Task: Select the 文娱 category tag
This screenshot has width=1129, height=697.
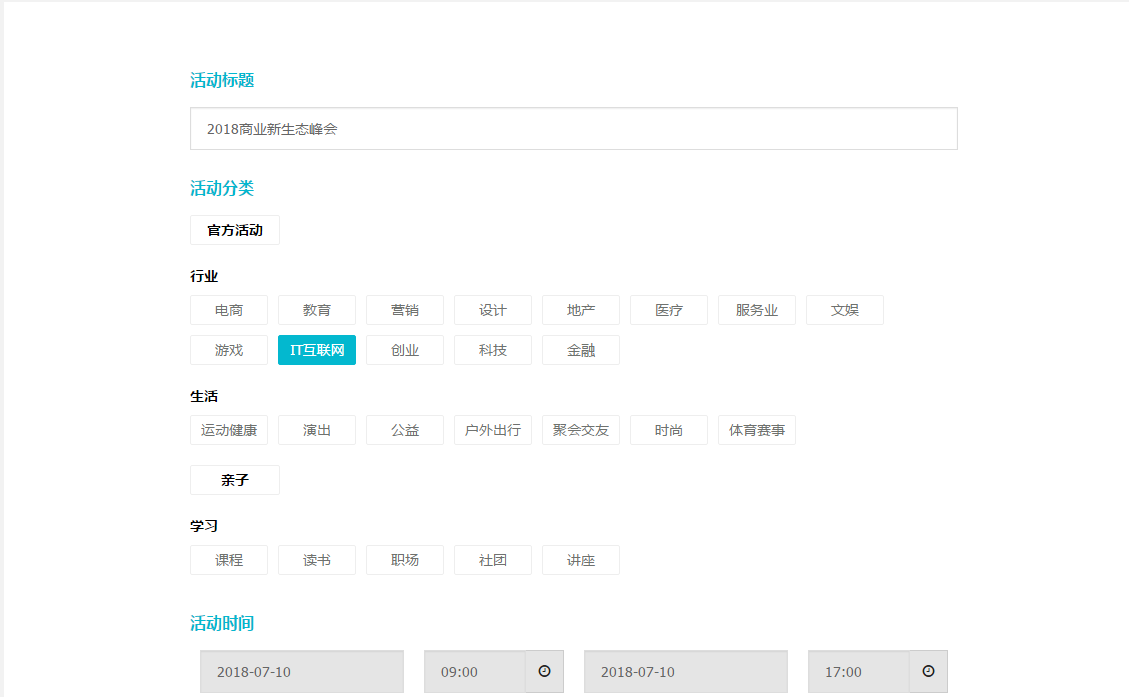Action: pyautogui.click(x=845, y=310)
